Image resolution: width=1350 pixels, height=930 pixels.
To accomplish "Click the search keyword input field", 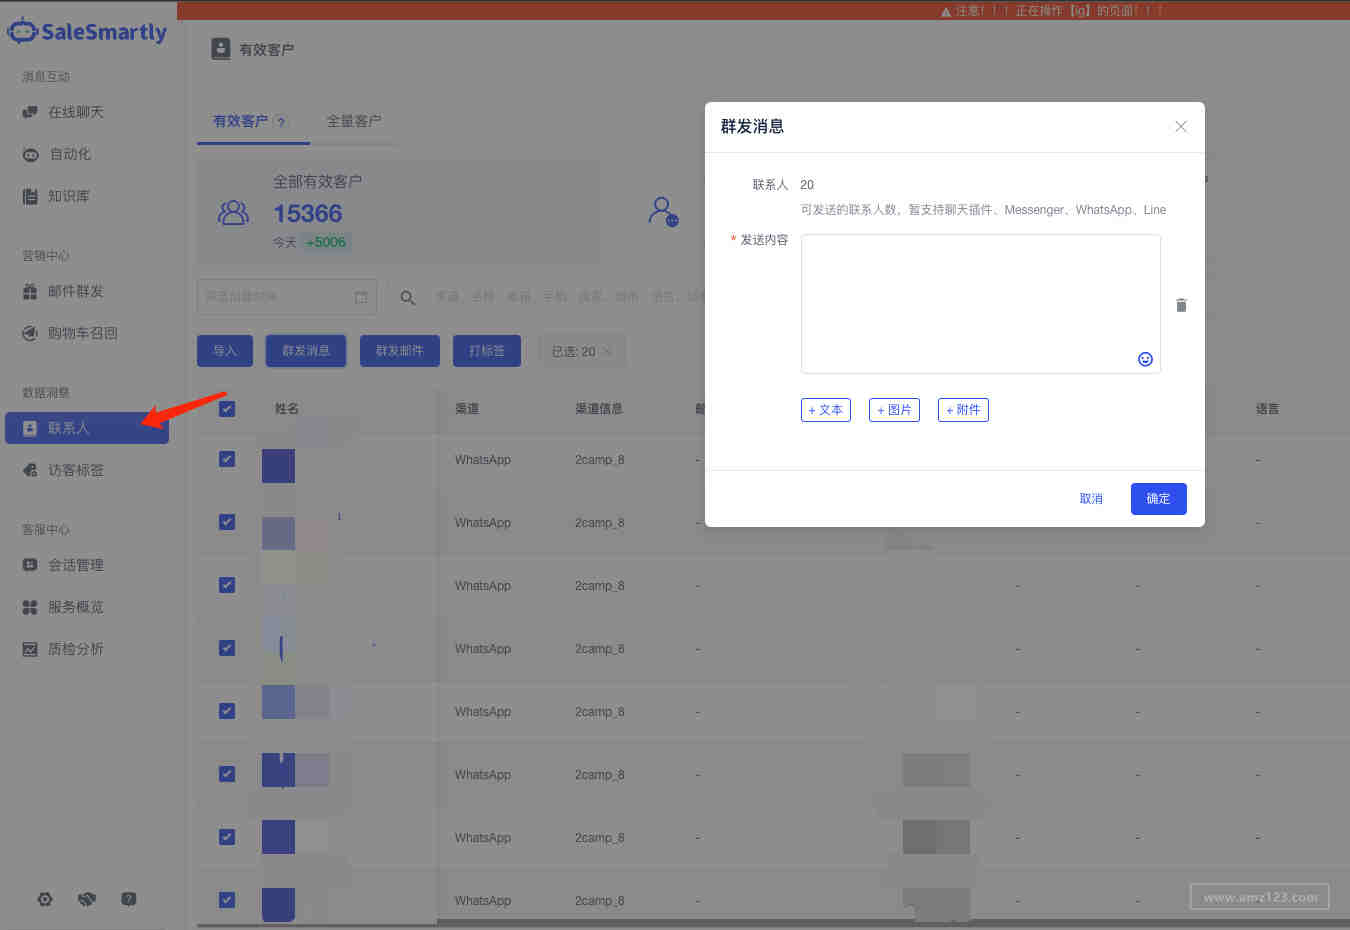I will point(568,297).
